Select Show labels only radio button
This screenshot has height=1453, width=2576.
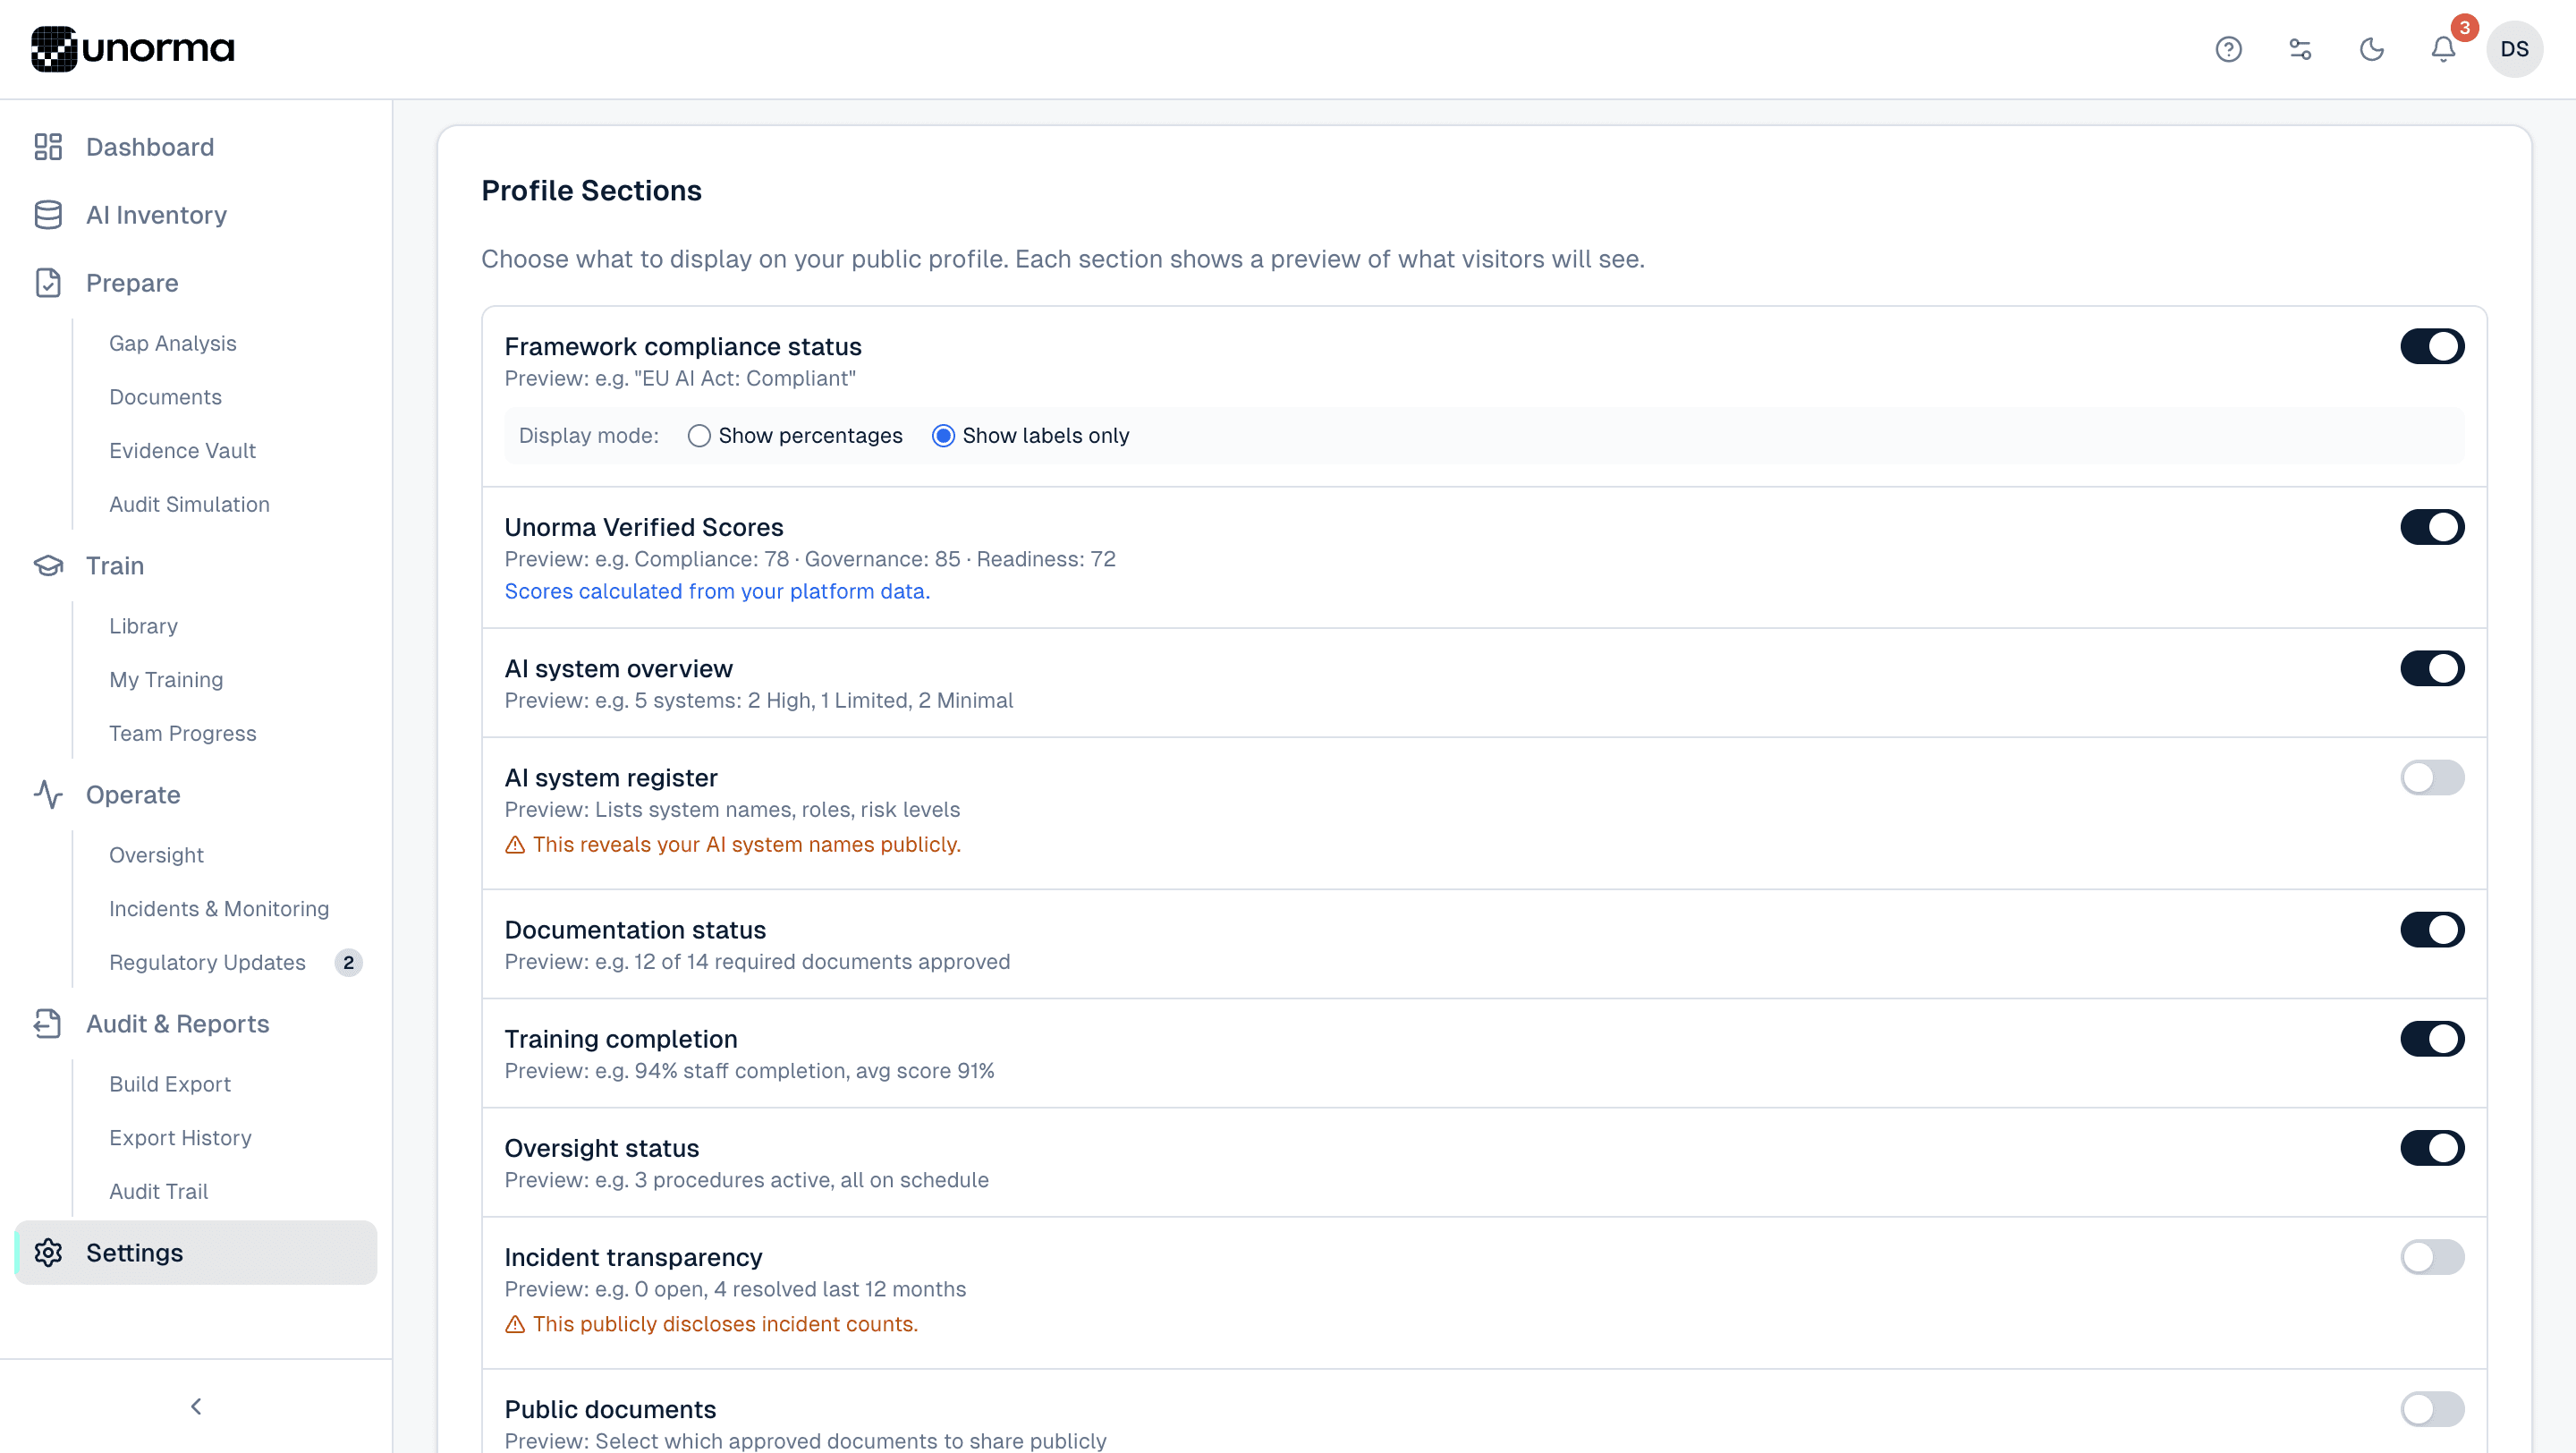coord(943,436)
